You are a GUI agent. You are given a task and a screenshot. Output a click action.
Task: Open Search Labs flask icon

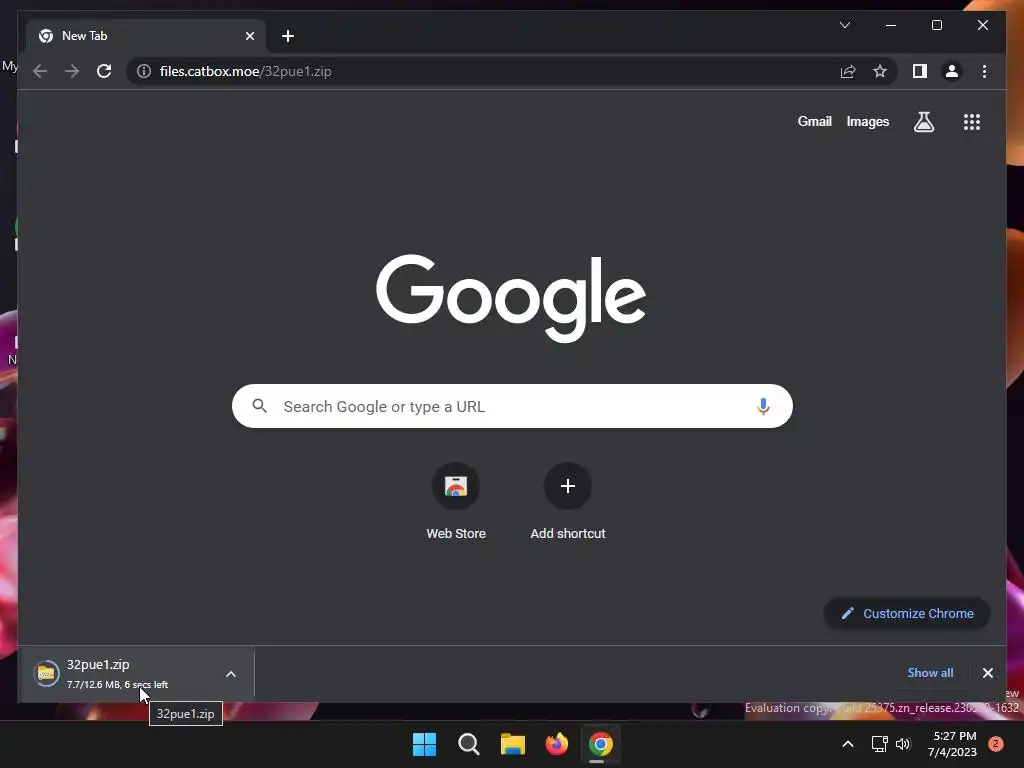coord(923,122)
